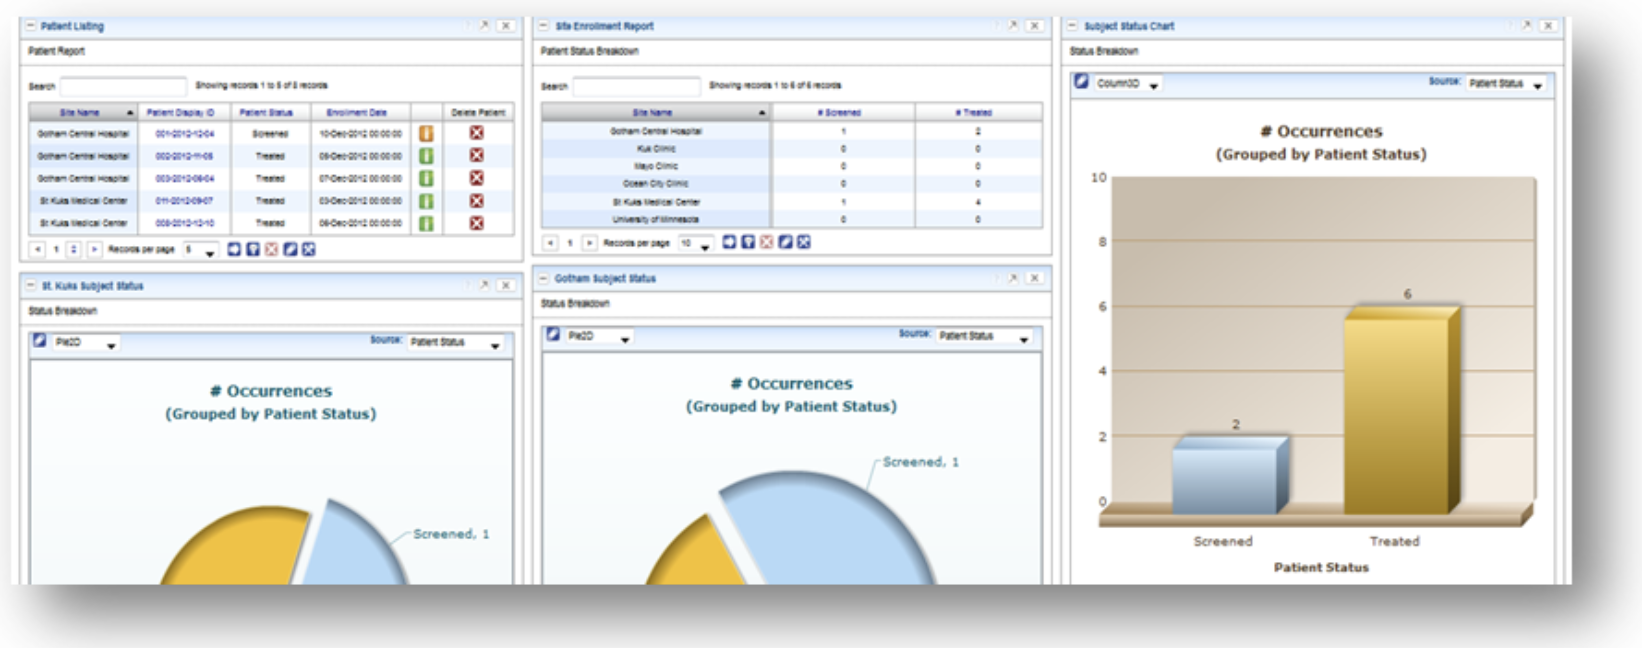Click the green status icon for patient 011-2012-09-07
The height and width of the screenshot is (648, 1642).
[426, 201]
